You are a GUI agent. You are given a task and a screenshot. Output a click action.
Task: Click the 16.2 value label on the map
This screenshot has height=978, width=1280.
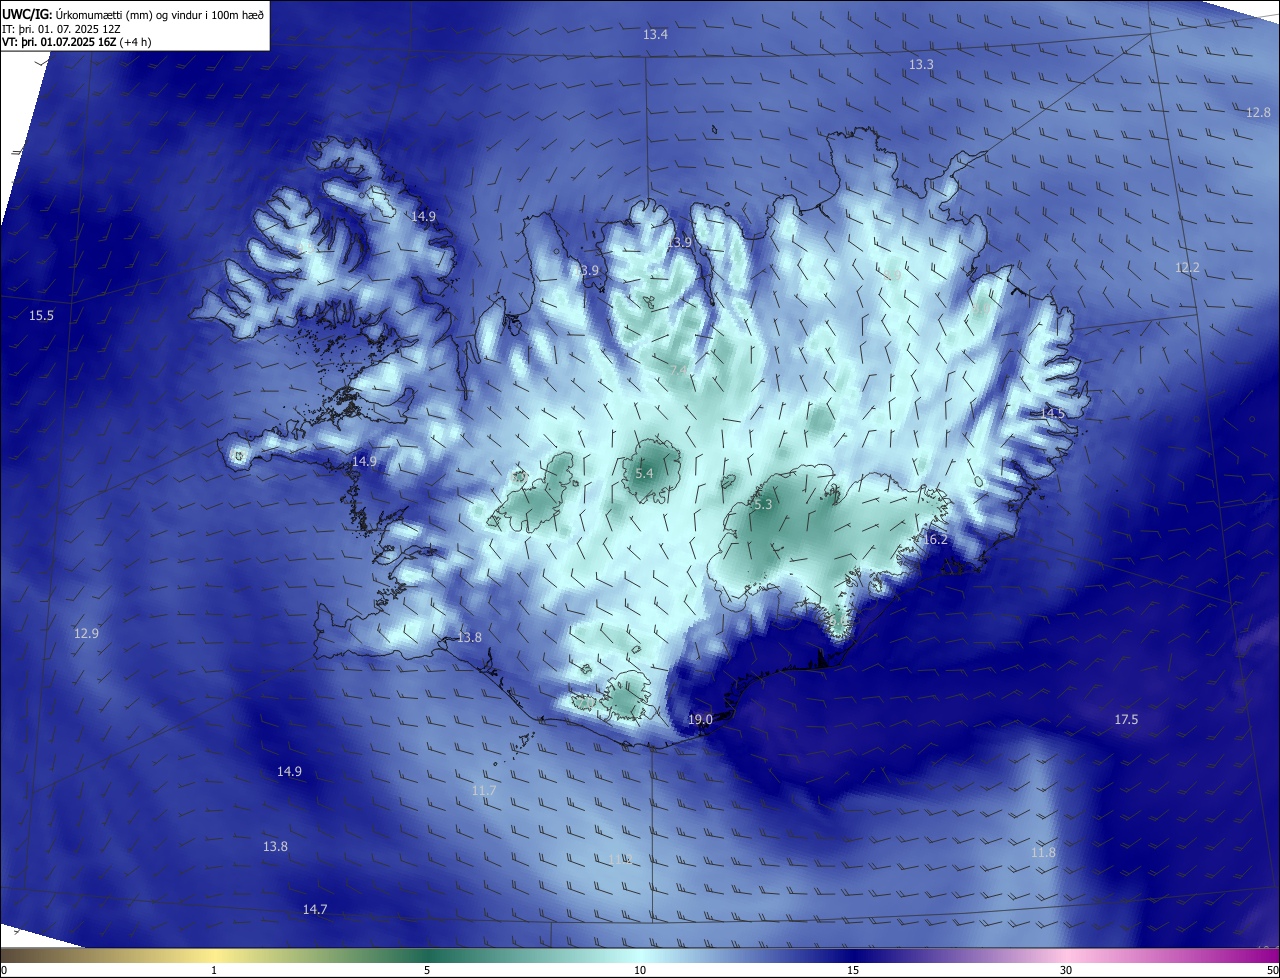pyautogui.click(x=935, y=539)
